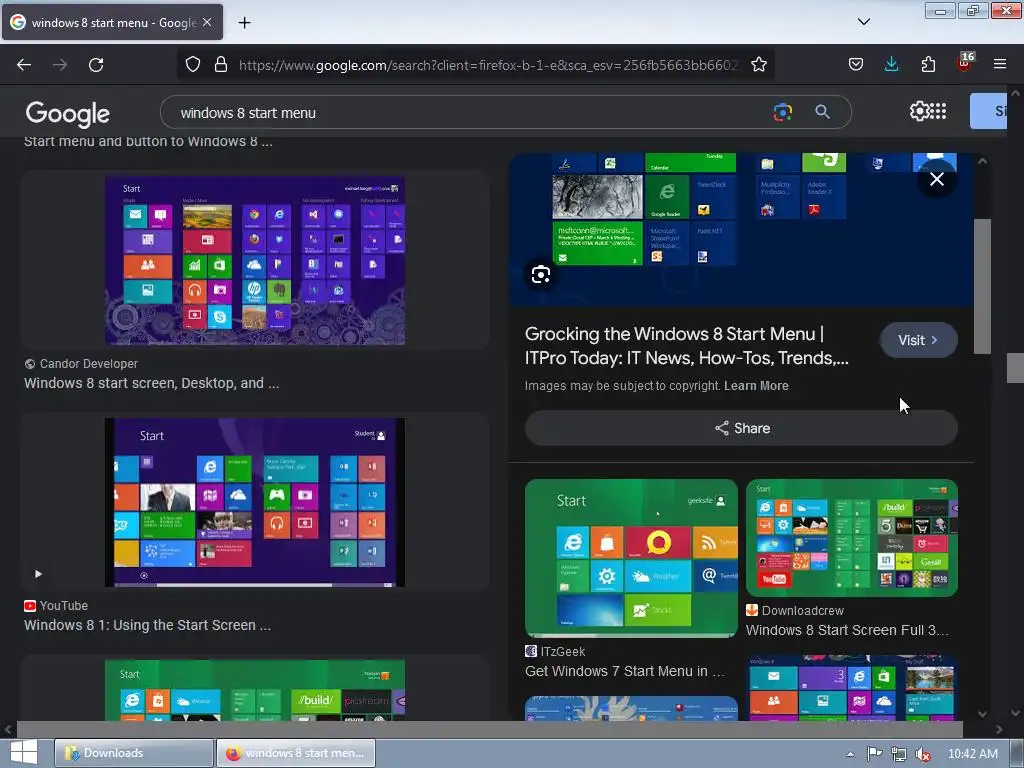Go back with the browser back arrow
Viewport: 1024px width, 768px height.
[x=24, y=65]
